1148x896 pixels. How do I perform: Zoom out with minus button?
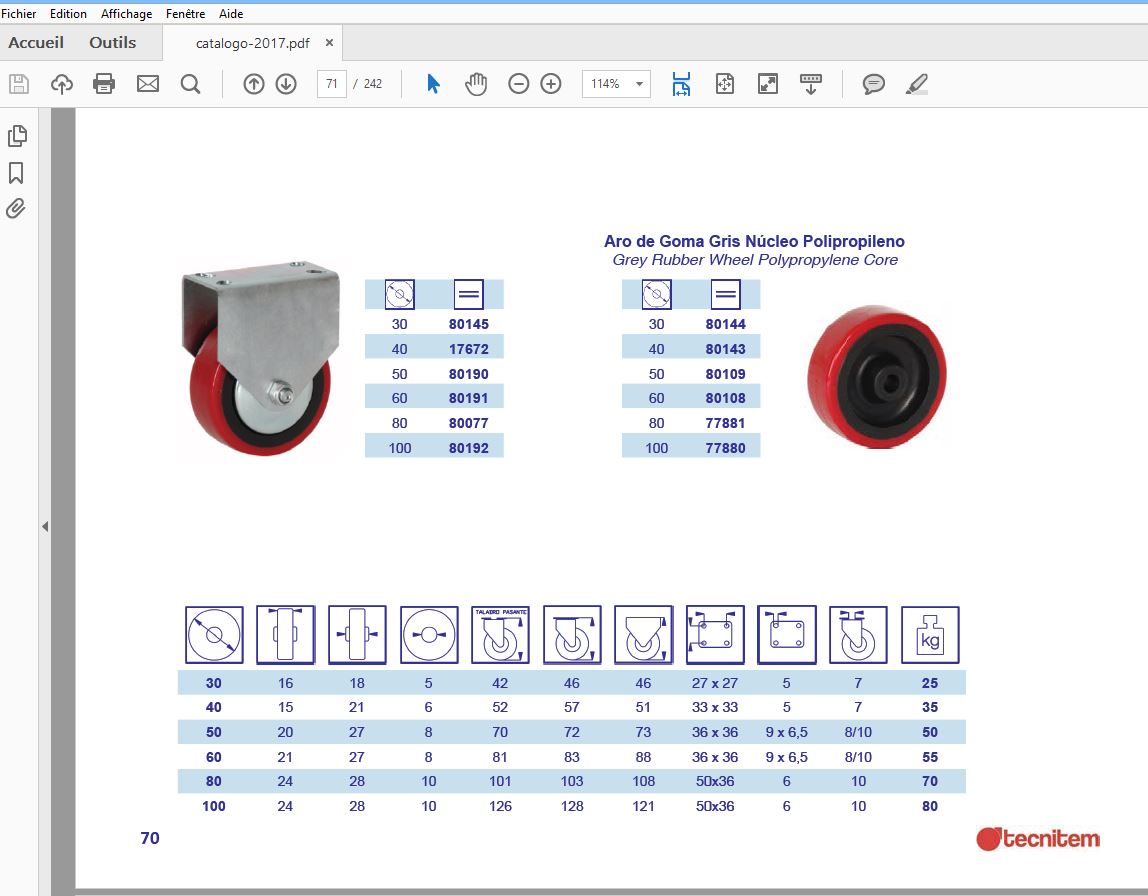[x=518, y=84]
